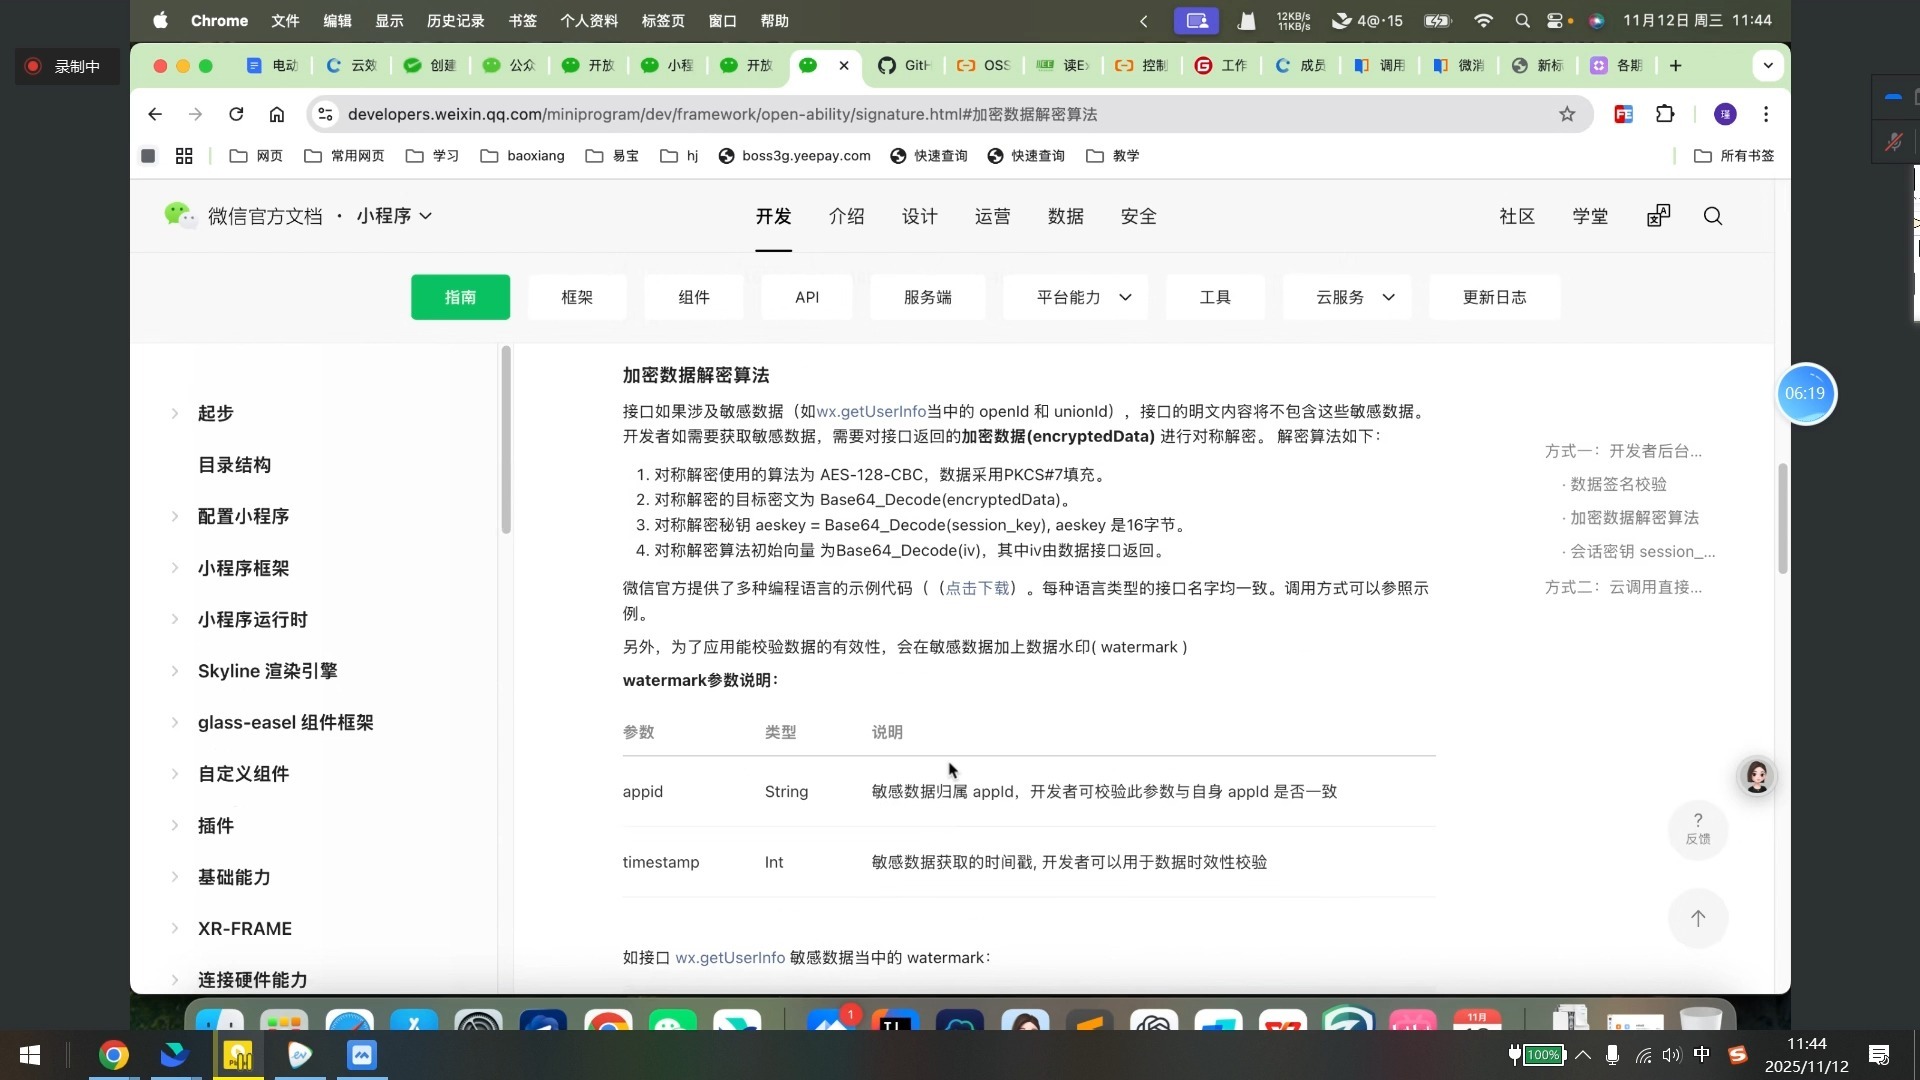The height and width of the screenshot is (1080, 1920).
Task: Open the 反馈 feedback question button
Action: coord(1697,828)
